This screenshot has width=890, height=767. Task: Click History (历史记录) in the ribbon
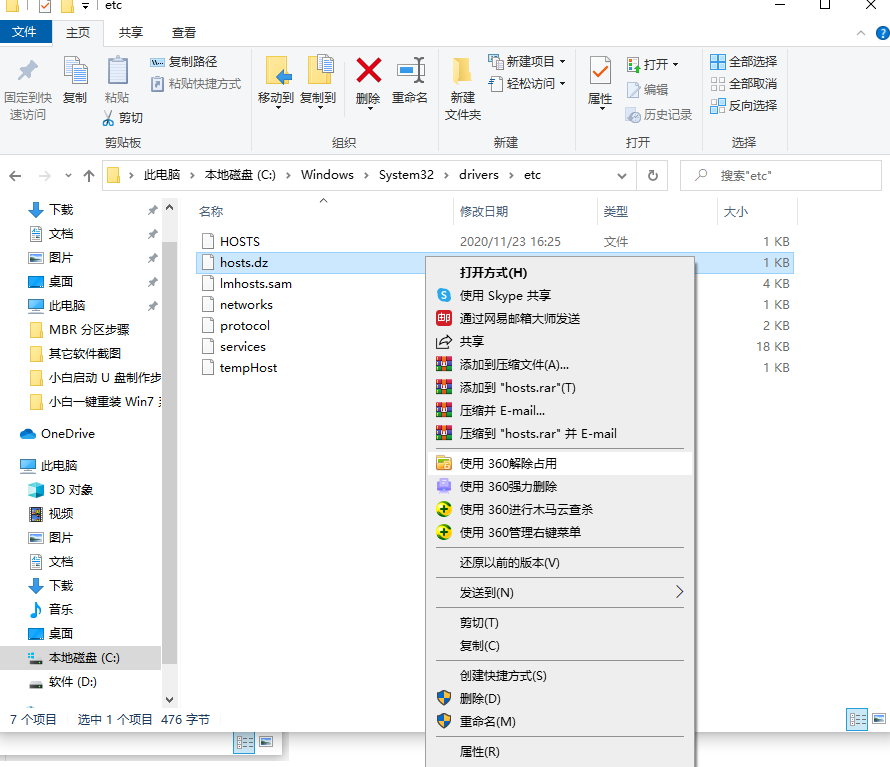tap(659, 115)
